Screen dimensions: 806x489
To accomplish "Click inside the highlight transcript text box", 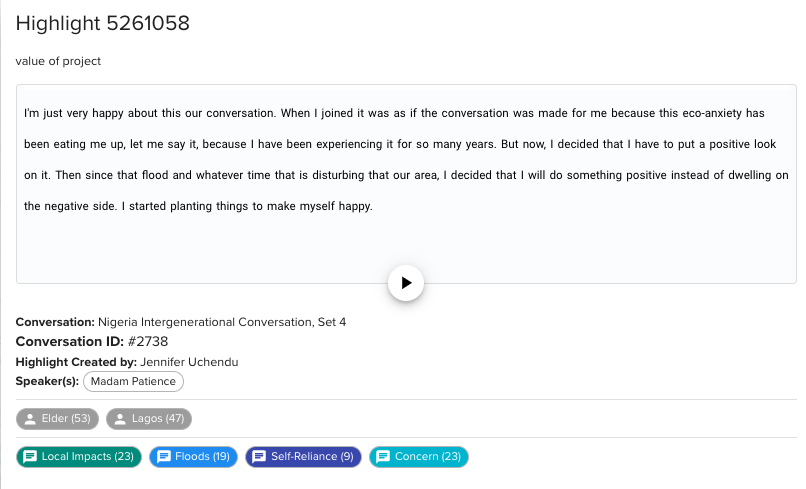I will click(x=406, y=184).
